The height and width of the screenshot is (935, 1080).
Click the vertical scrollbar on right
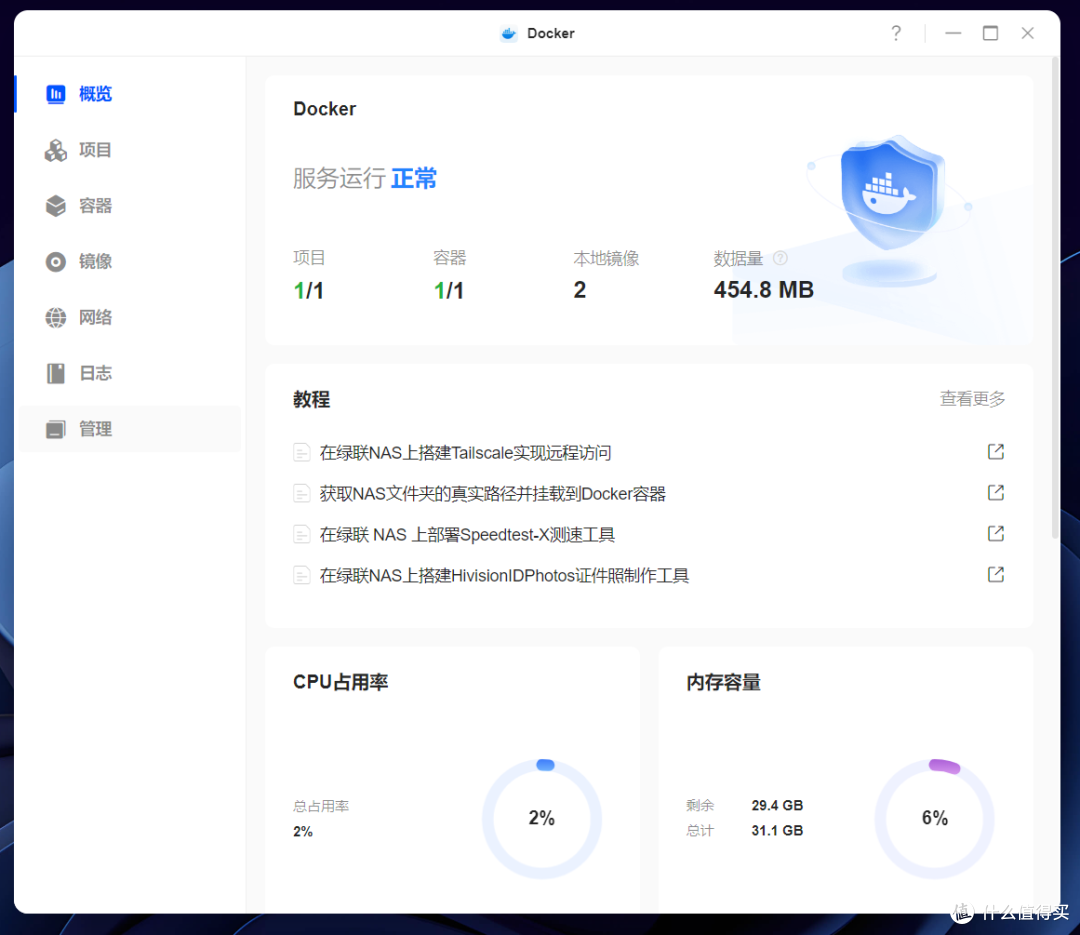tap(1055, 298)
